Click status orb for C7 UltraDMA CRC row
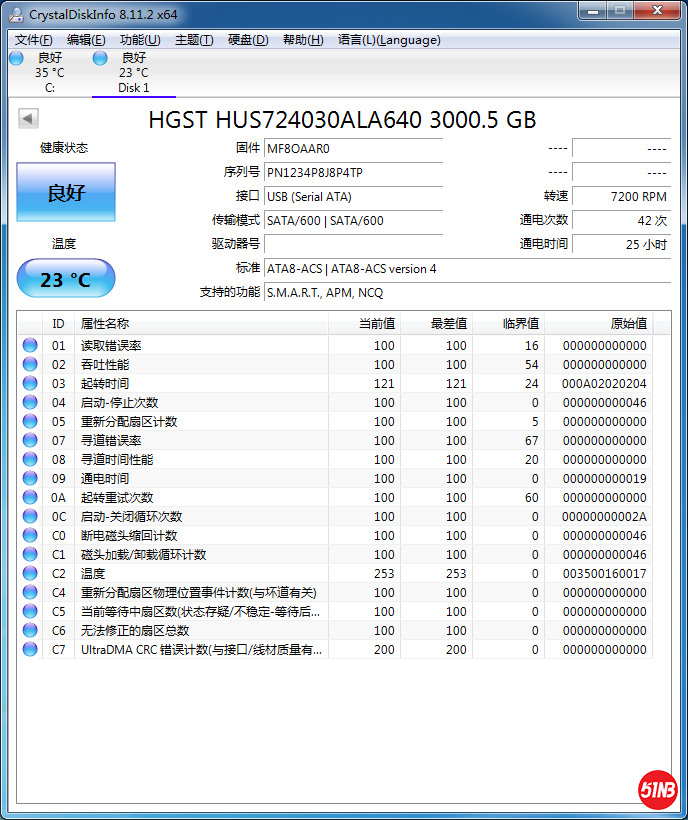The image size is (688, 820). 30,650
